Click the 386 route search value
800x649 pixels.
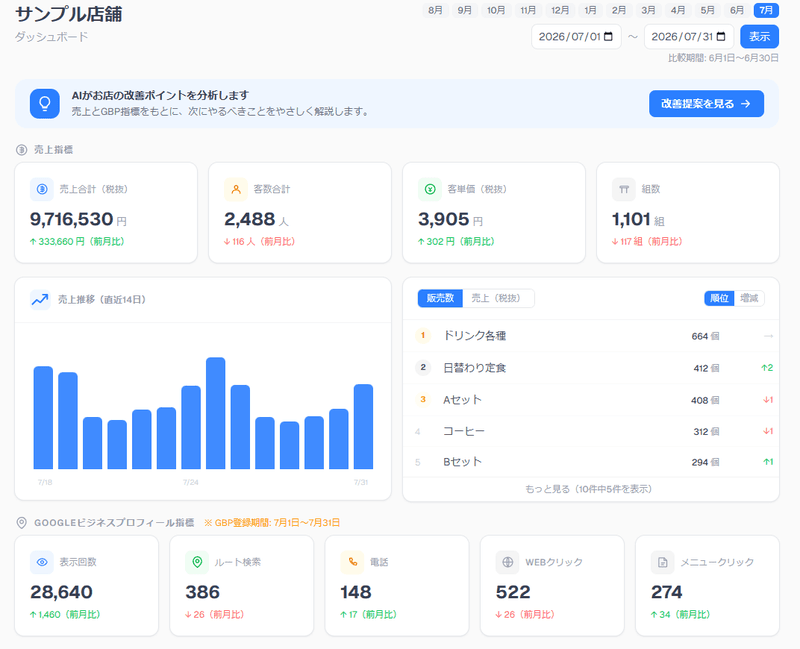coord(203,592)
